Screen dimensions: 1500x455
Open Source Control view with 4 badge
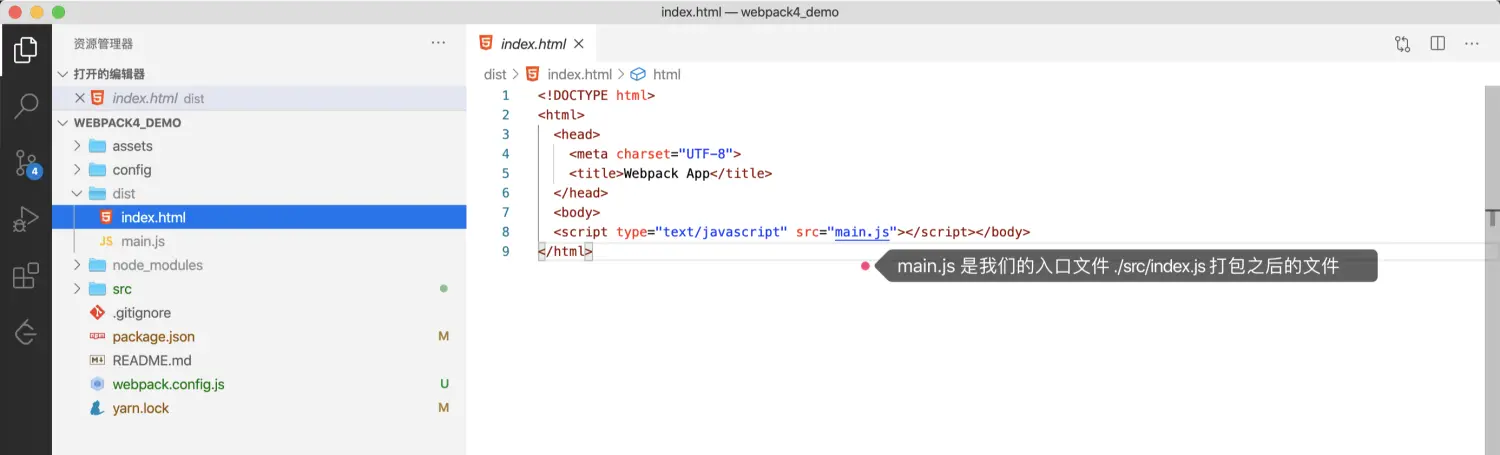coord(26,163)
